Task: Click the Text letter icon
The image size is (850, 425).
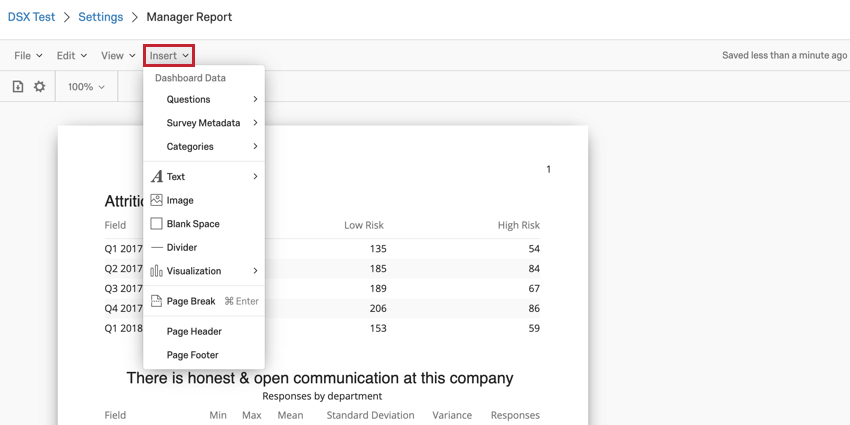Action: [157, 177]
